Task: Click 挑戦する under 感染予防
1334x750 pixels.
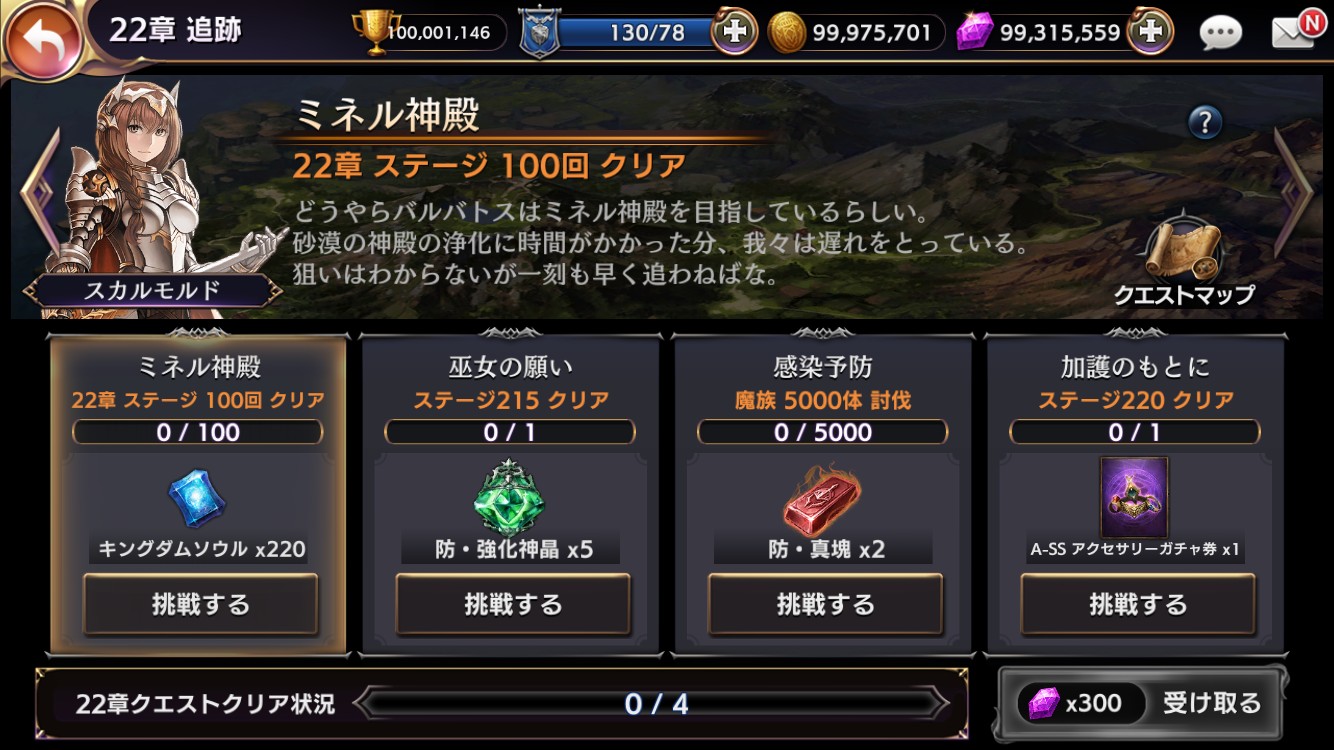Action: coord(825,604)
